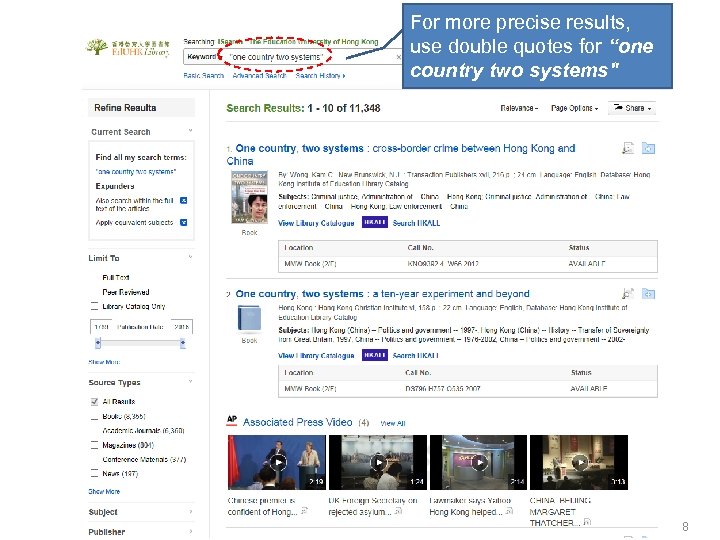Screen dimensions: 720x540
Task: Click the "one country two systems" search term link
Action: pyautogui.click(x=135, y=172)
